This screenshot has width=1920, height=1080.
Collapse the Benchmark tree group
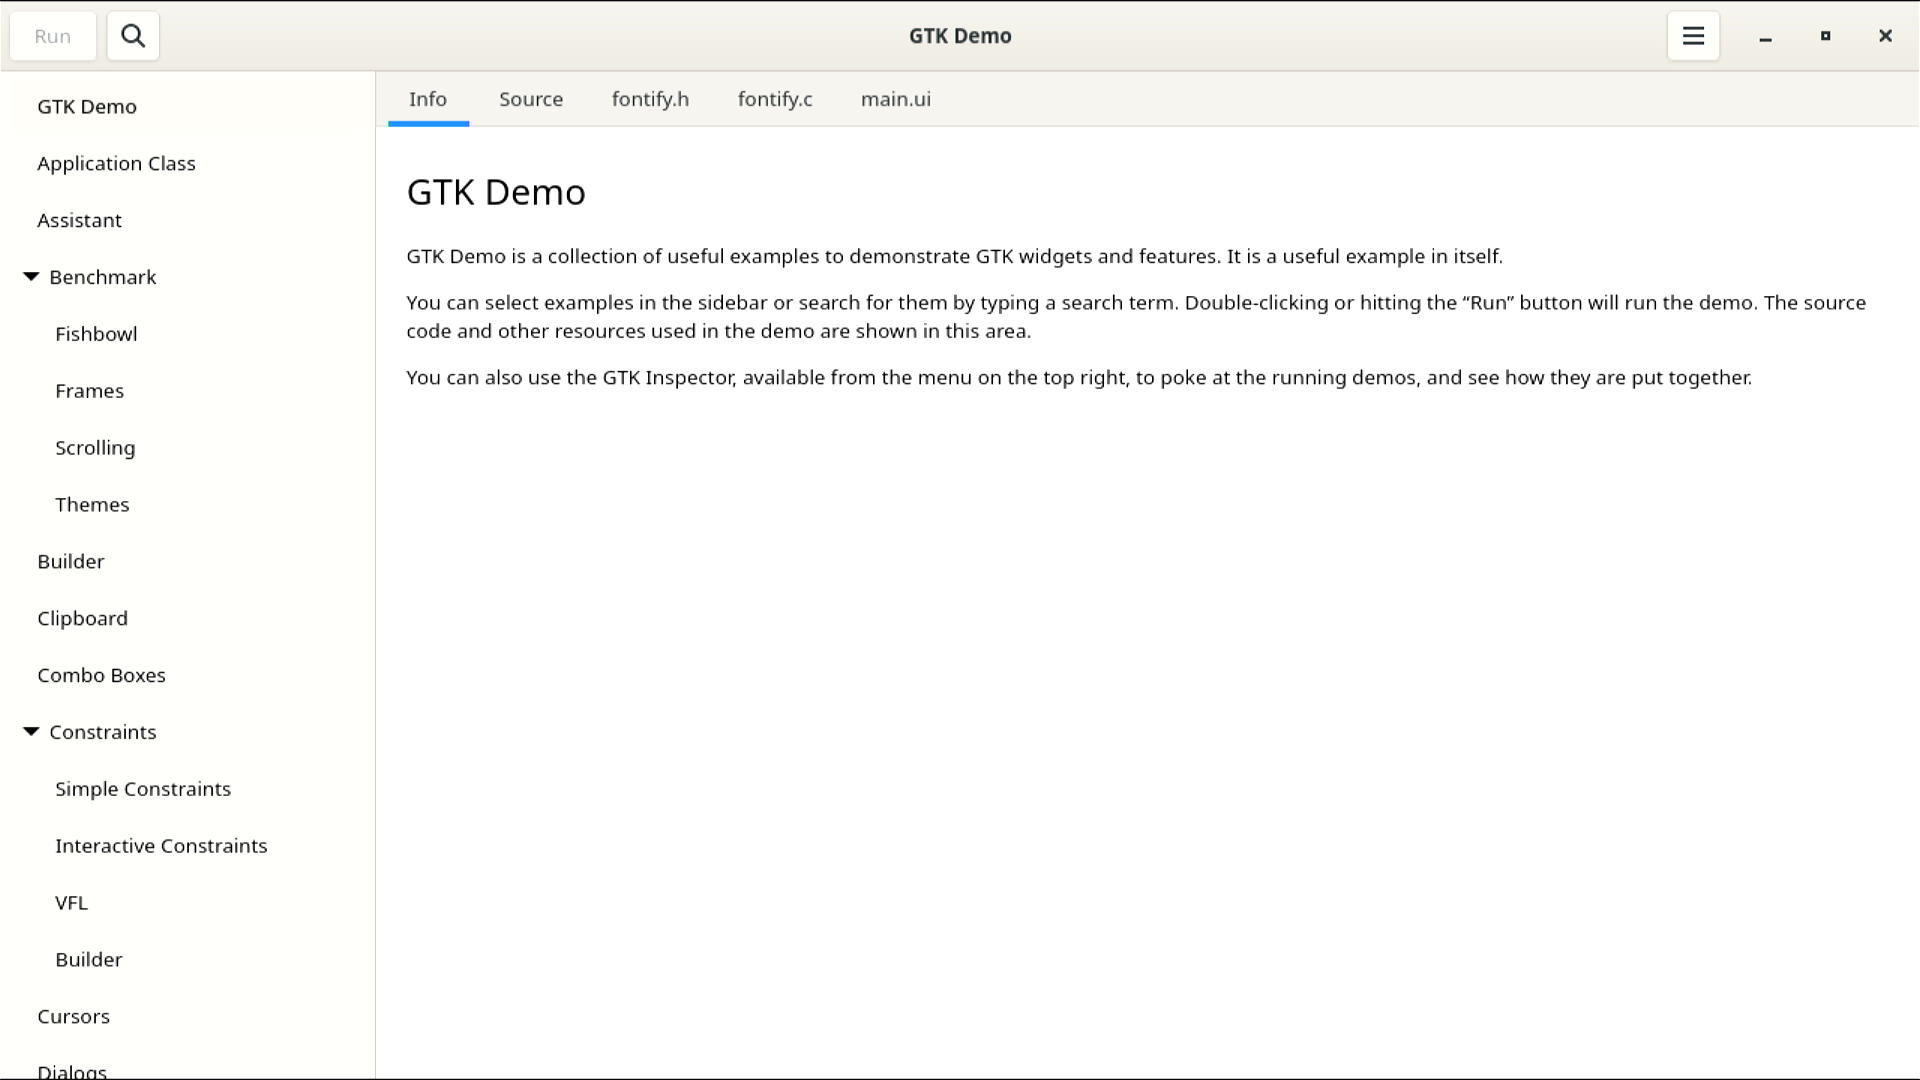31,277
